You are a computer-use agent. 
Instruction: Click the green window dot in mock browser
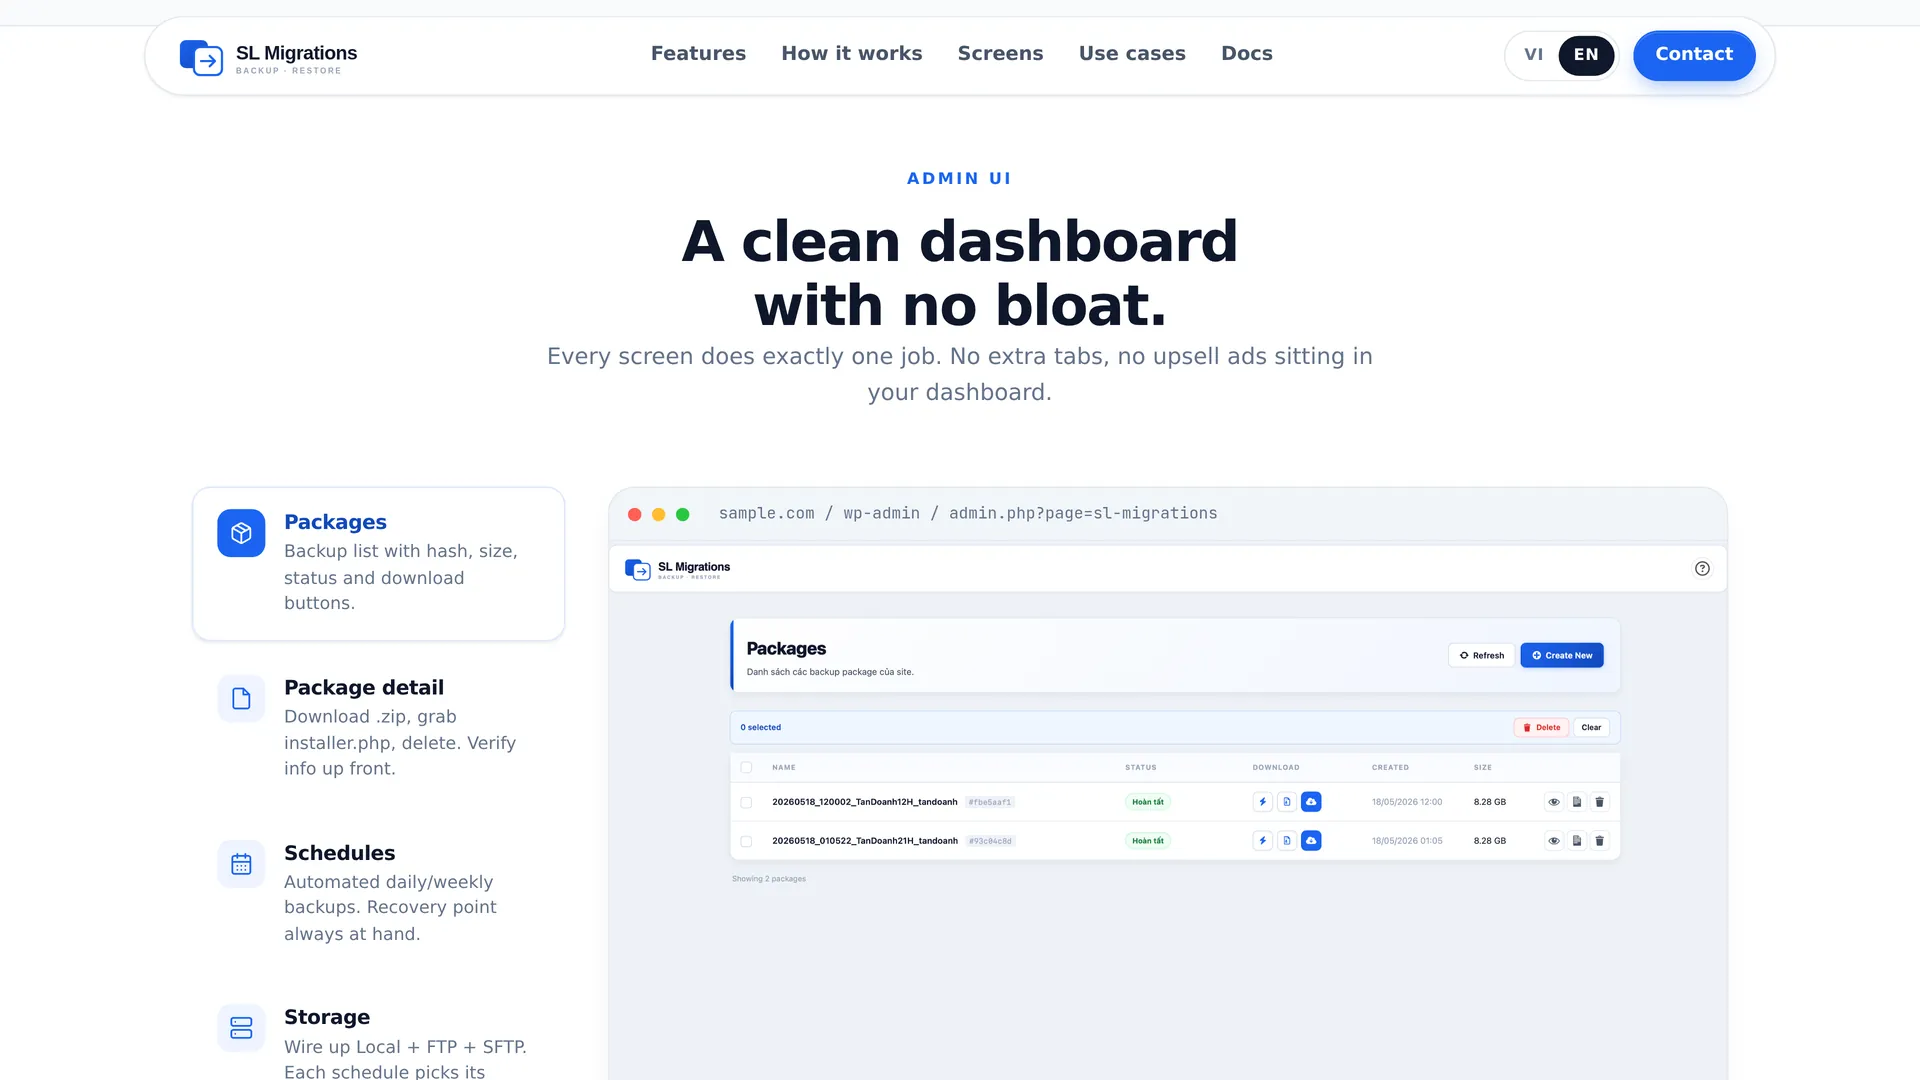pos(682,514)
